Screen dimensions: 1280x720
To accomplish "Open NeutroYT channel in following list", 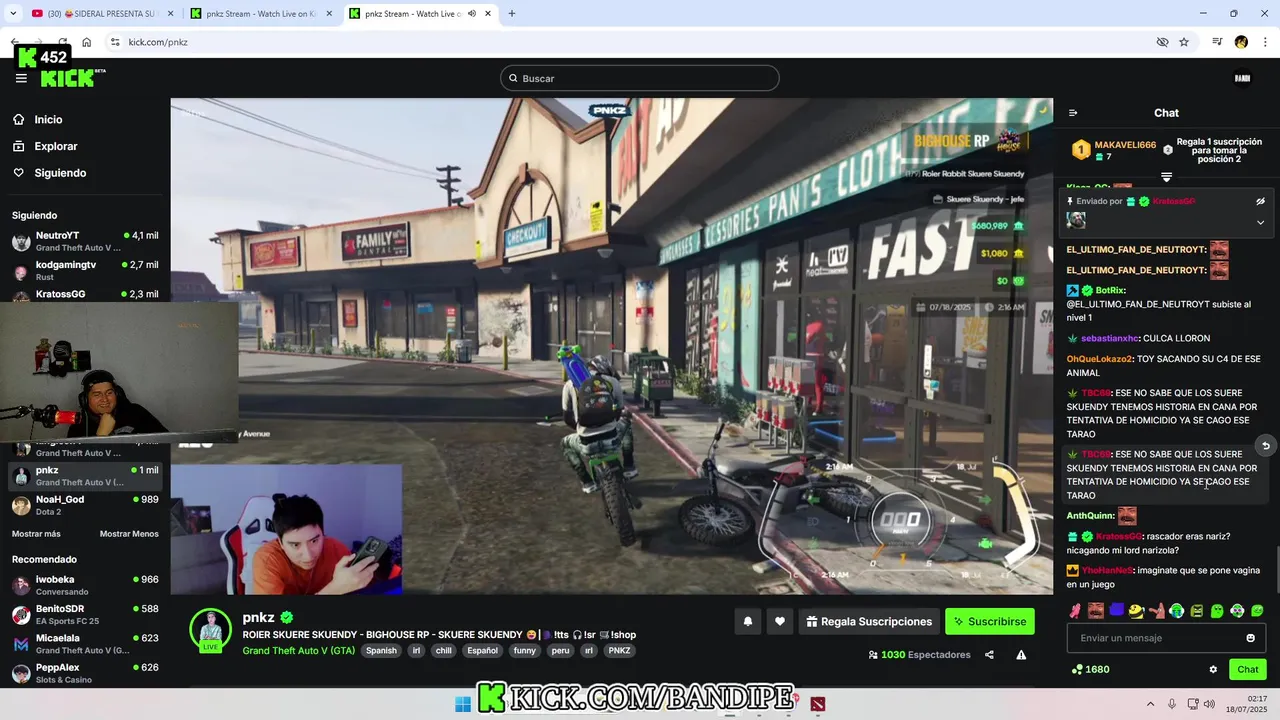I will 85,241.
